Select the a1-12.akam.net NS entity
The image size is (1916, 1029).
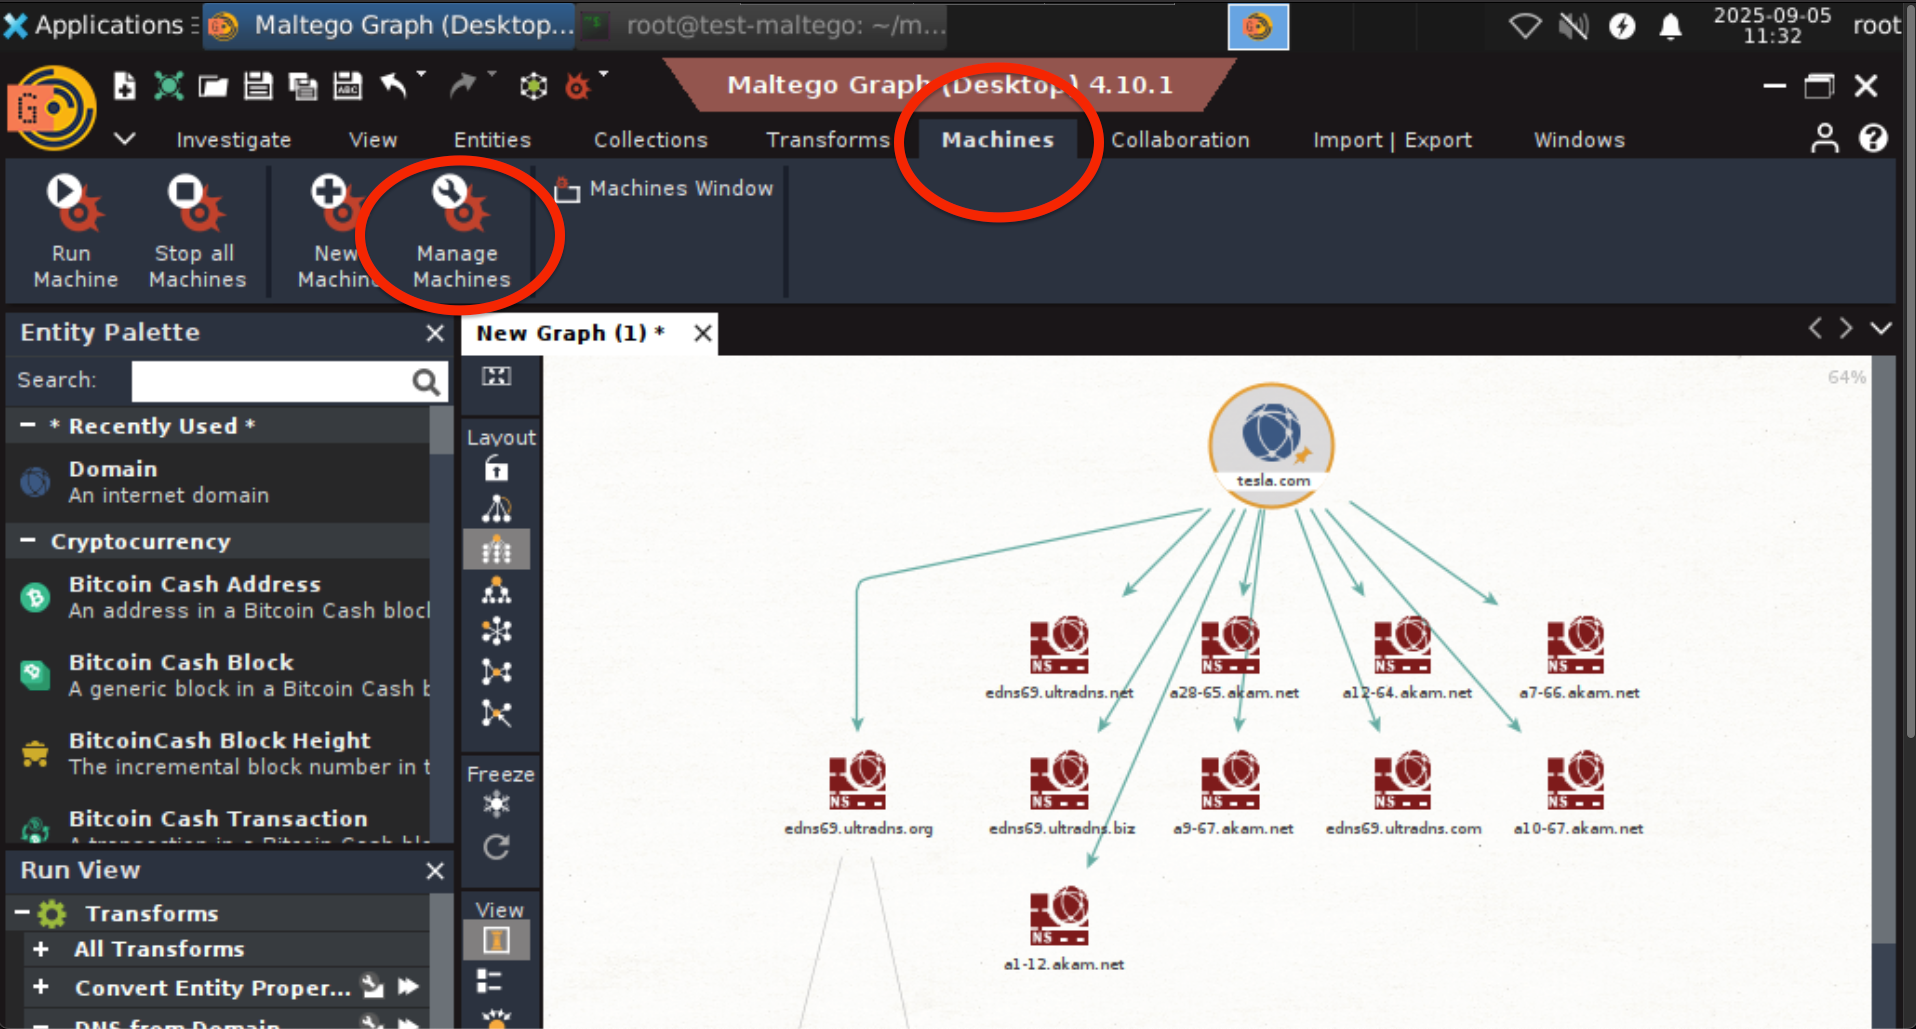[x=1062, y=929]
